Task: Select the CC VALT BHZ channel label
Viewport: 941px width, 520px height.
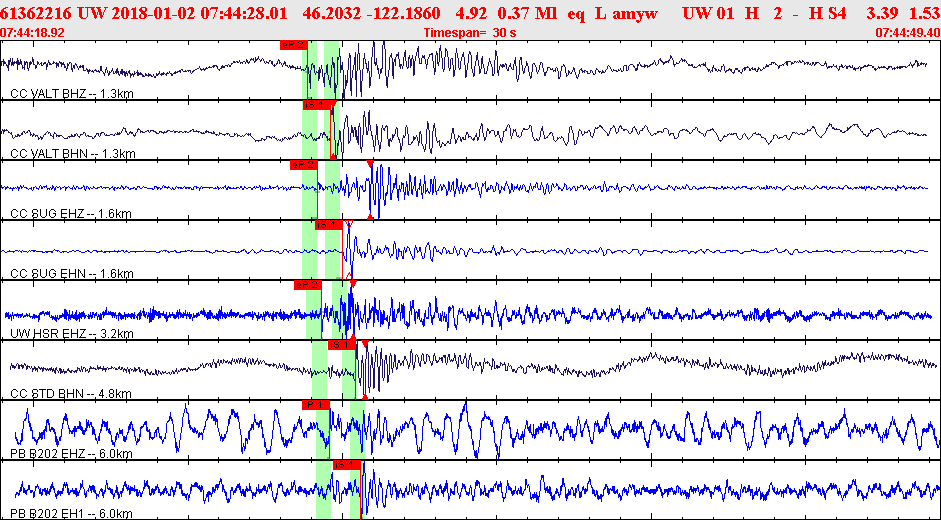Action: tap(72, 94)
